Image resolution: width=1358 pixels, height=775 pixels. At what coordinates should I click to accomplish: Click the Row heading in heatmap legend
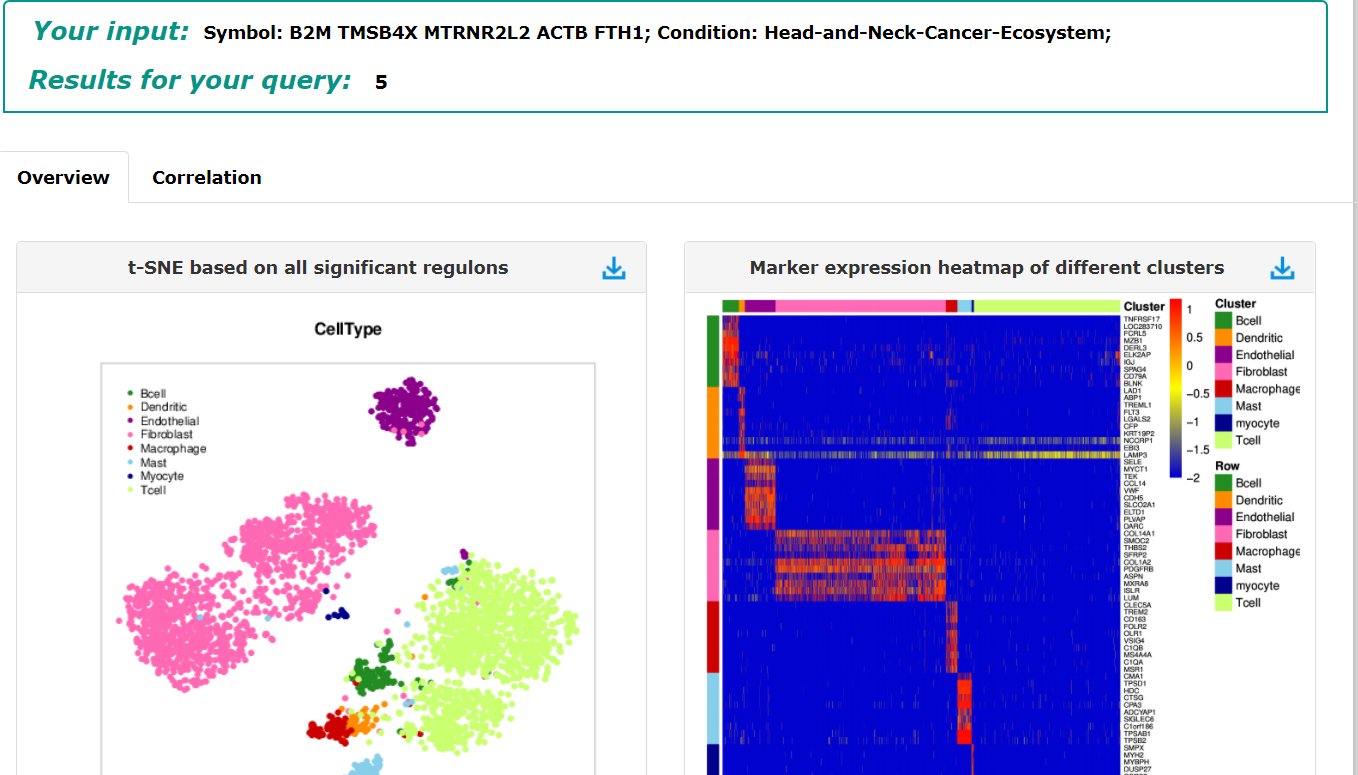pos(1227,466)
